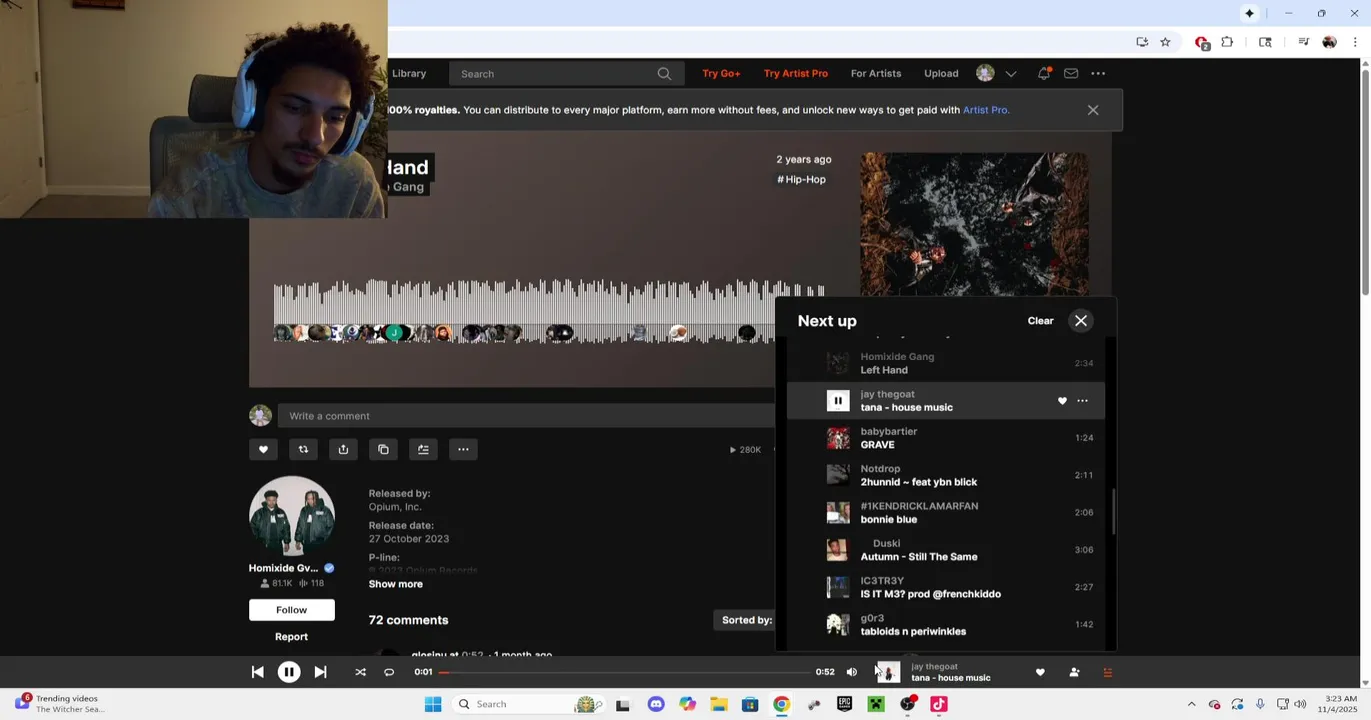Open the track album artwork
Viewport: 1371px width, 720px height.
[974, 224]
